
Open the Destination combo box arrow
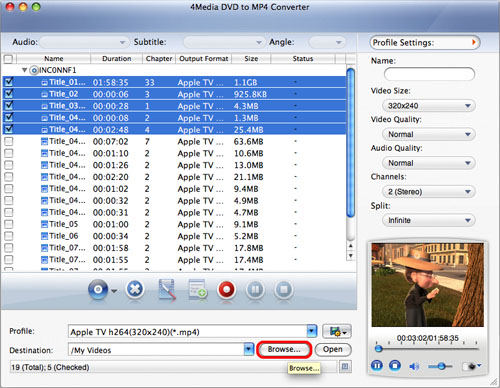click(249, 349)
